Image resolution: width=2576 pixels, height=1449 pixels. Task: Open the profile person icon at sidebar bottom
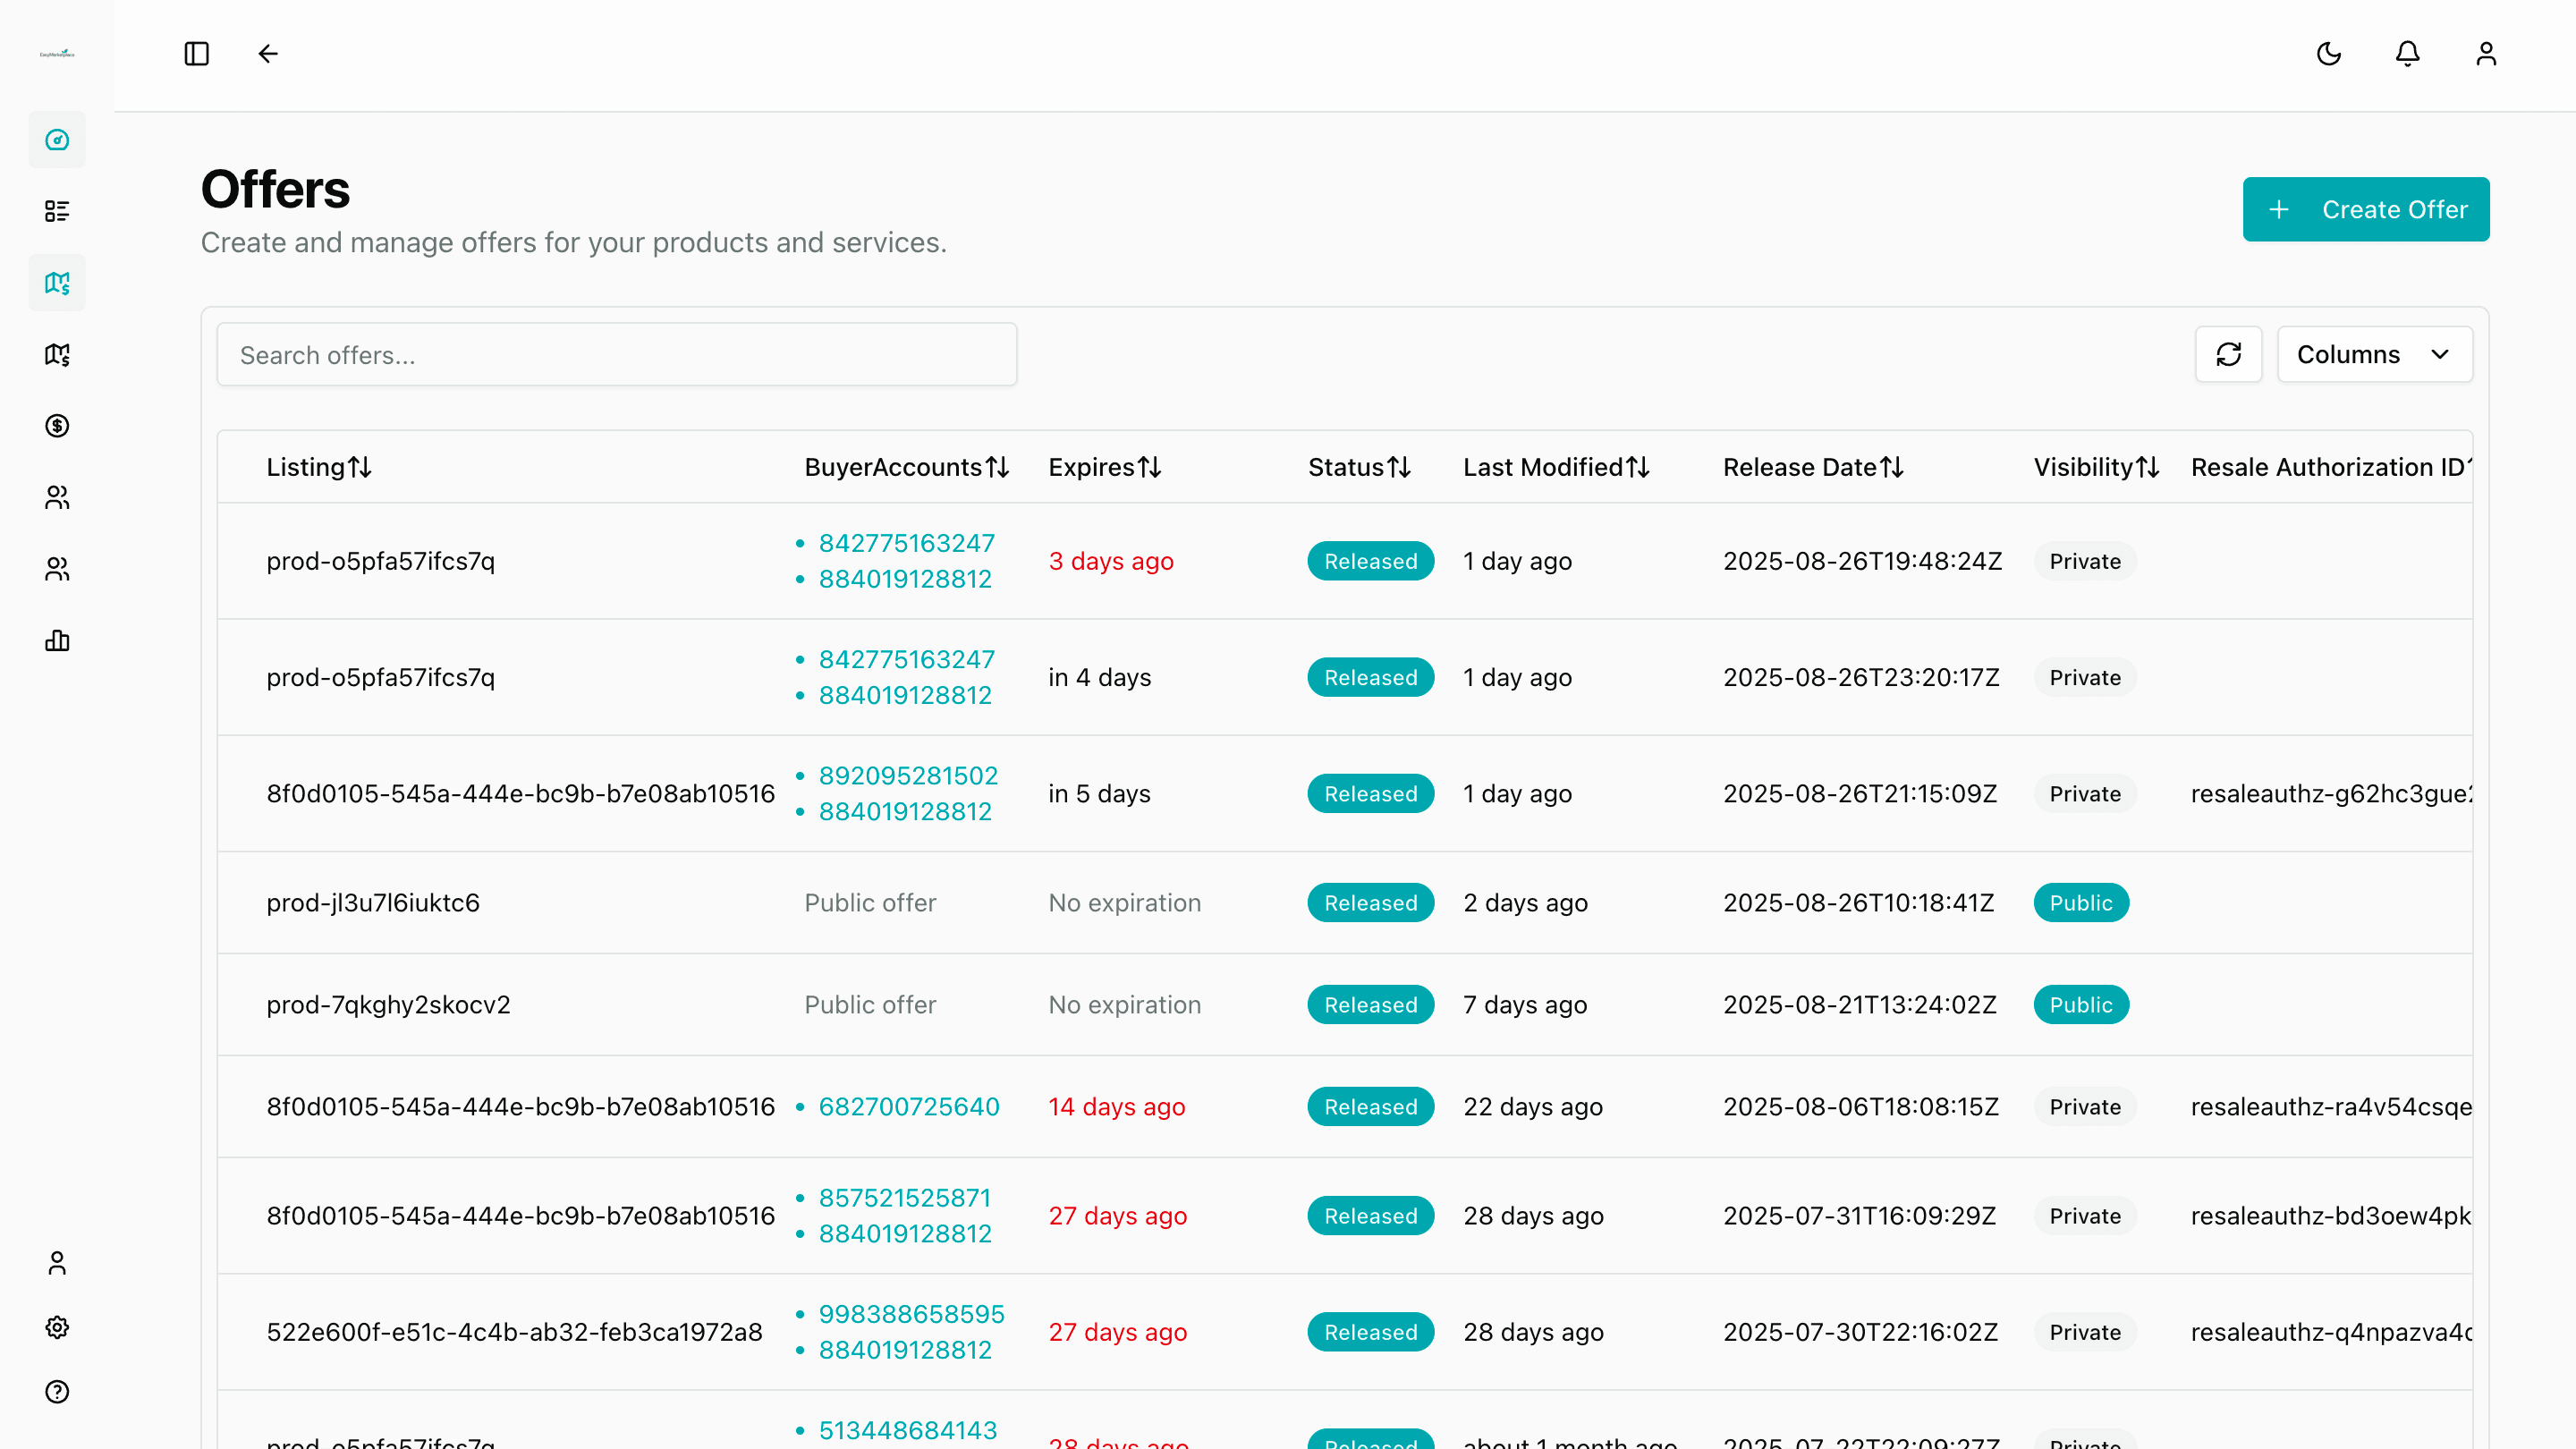click(x=57, y=1263)
